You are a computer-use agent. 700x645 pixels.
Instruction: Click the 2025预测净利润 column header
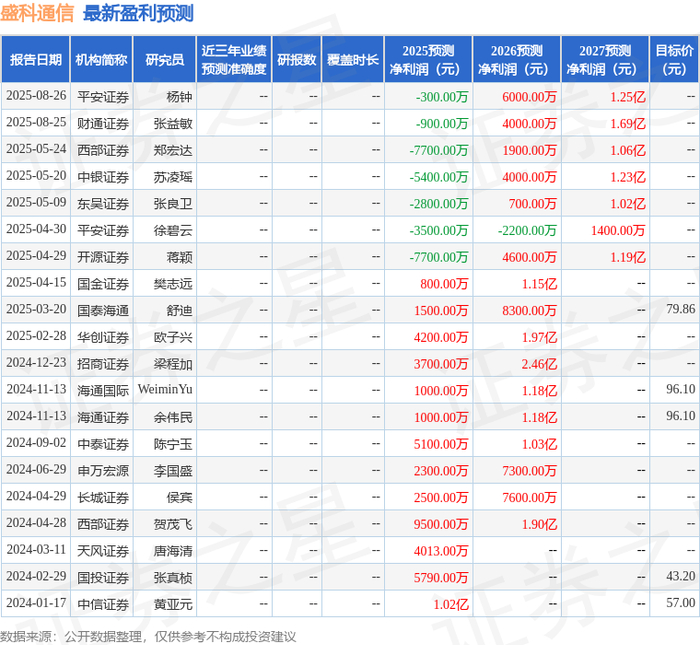[x=428, y=59]
